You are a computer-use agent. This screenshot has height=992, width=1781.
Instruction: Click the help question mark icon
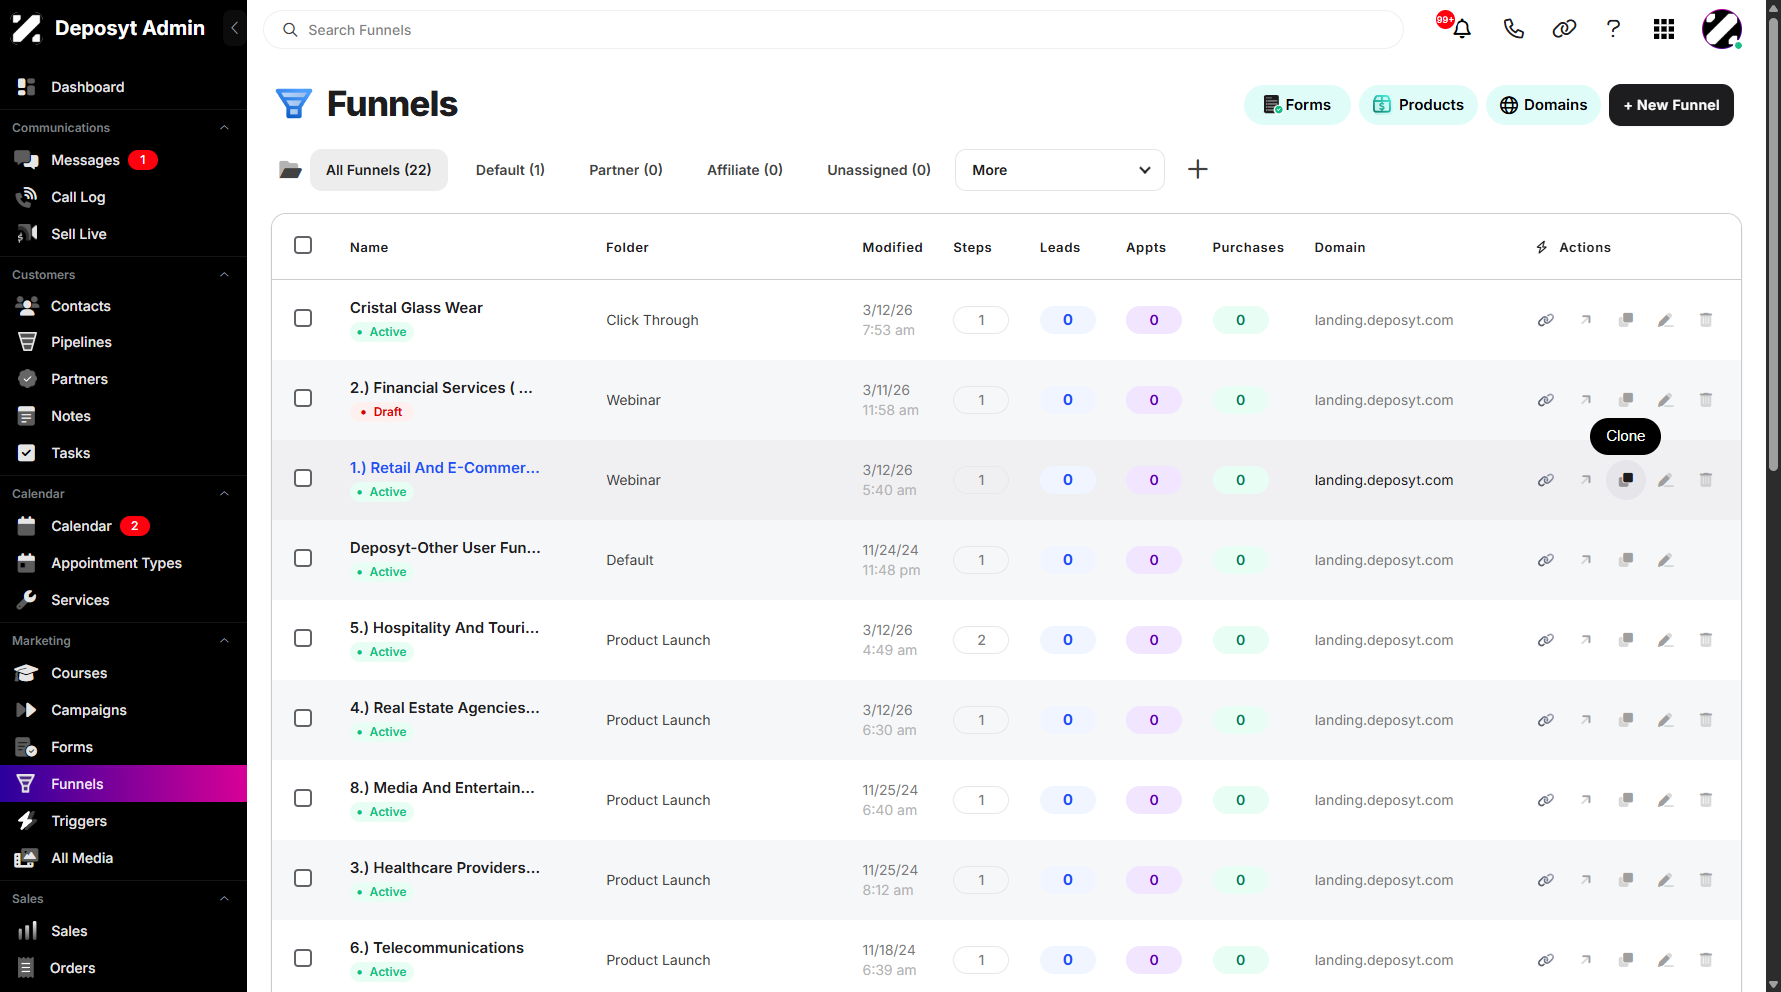click(x=1613, y=29)
